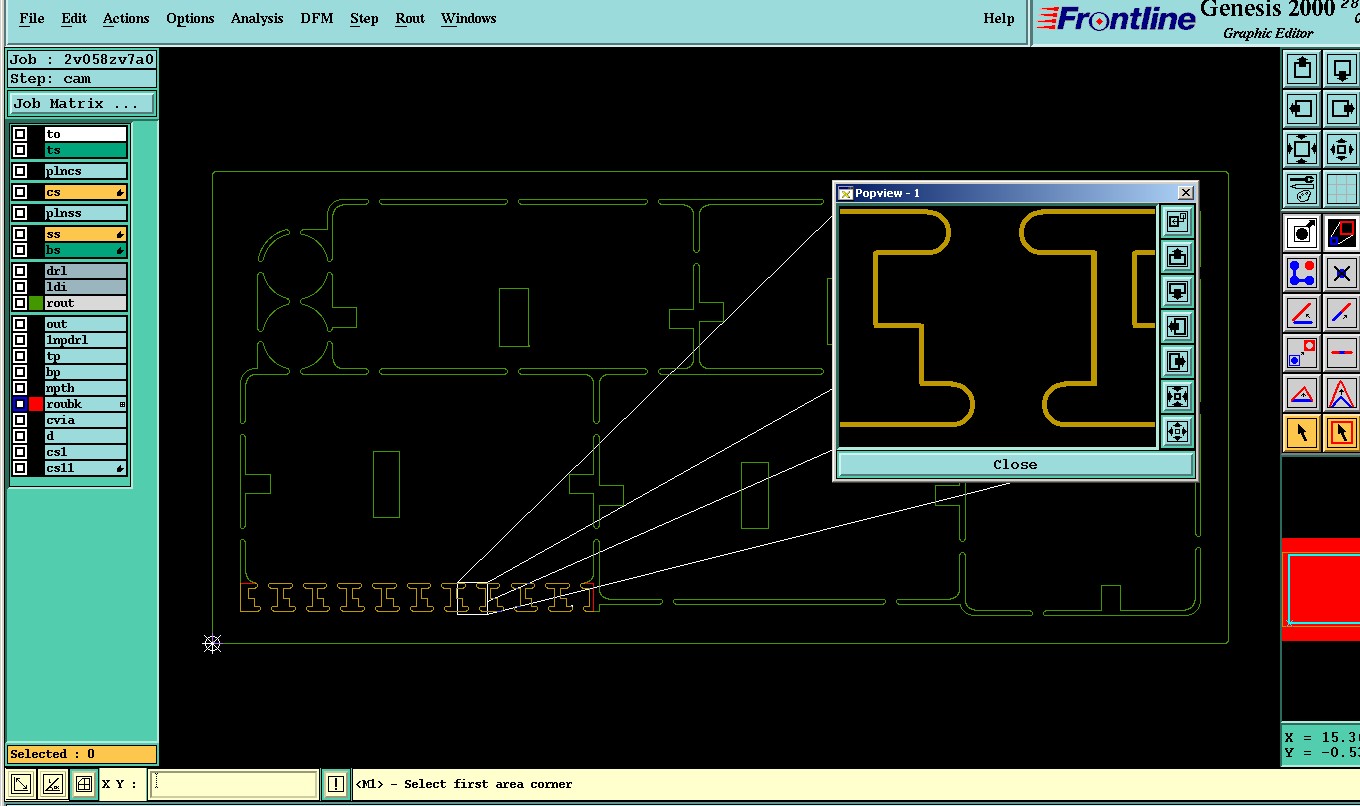Viewport: 1360px width, 806px height.
Task: Click the grid snap icon beside X Y
Action: click(84, 785)
